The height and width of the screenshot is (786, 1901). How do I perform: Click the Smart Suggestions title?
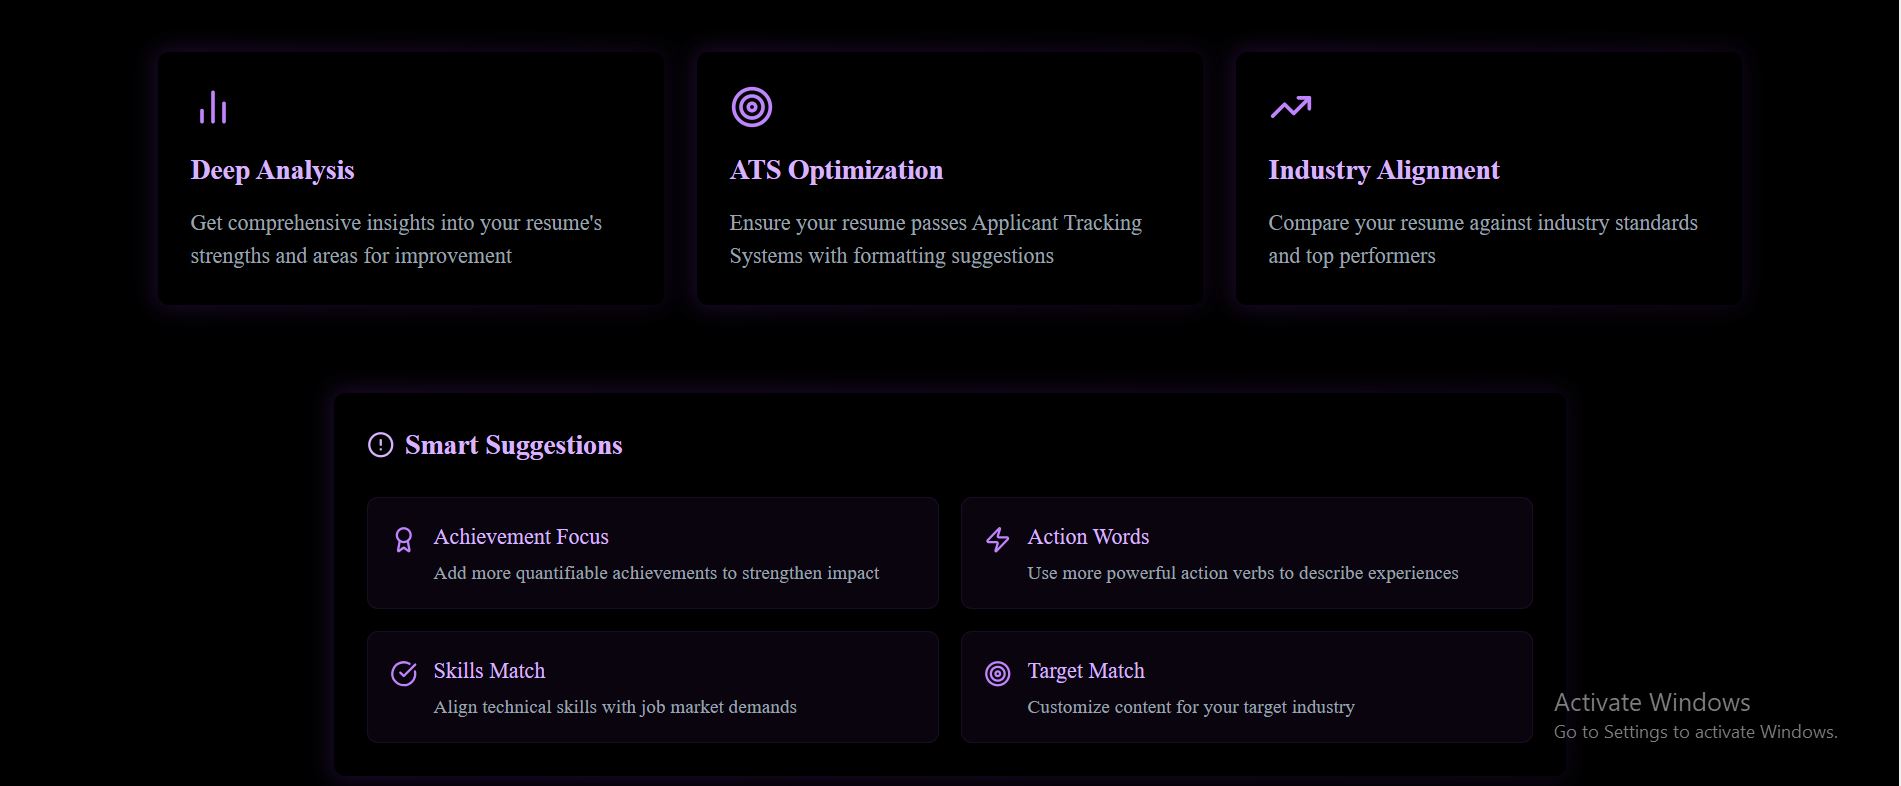pos(513,445)
